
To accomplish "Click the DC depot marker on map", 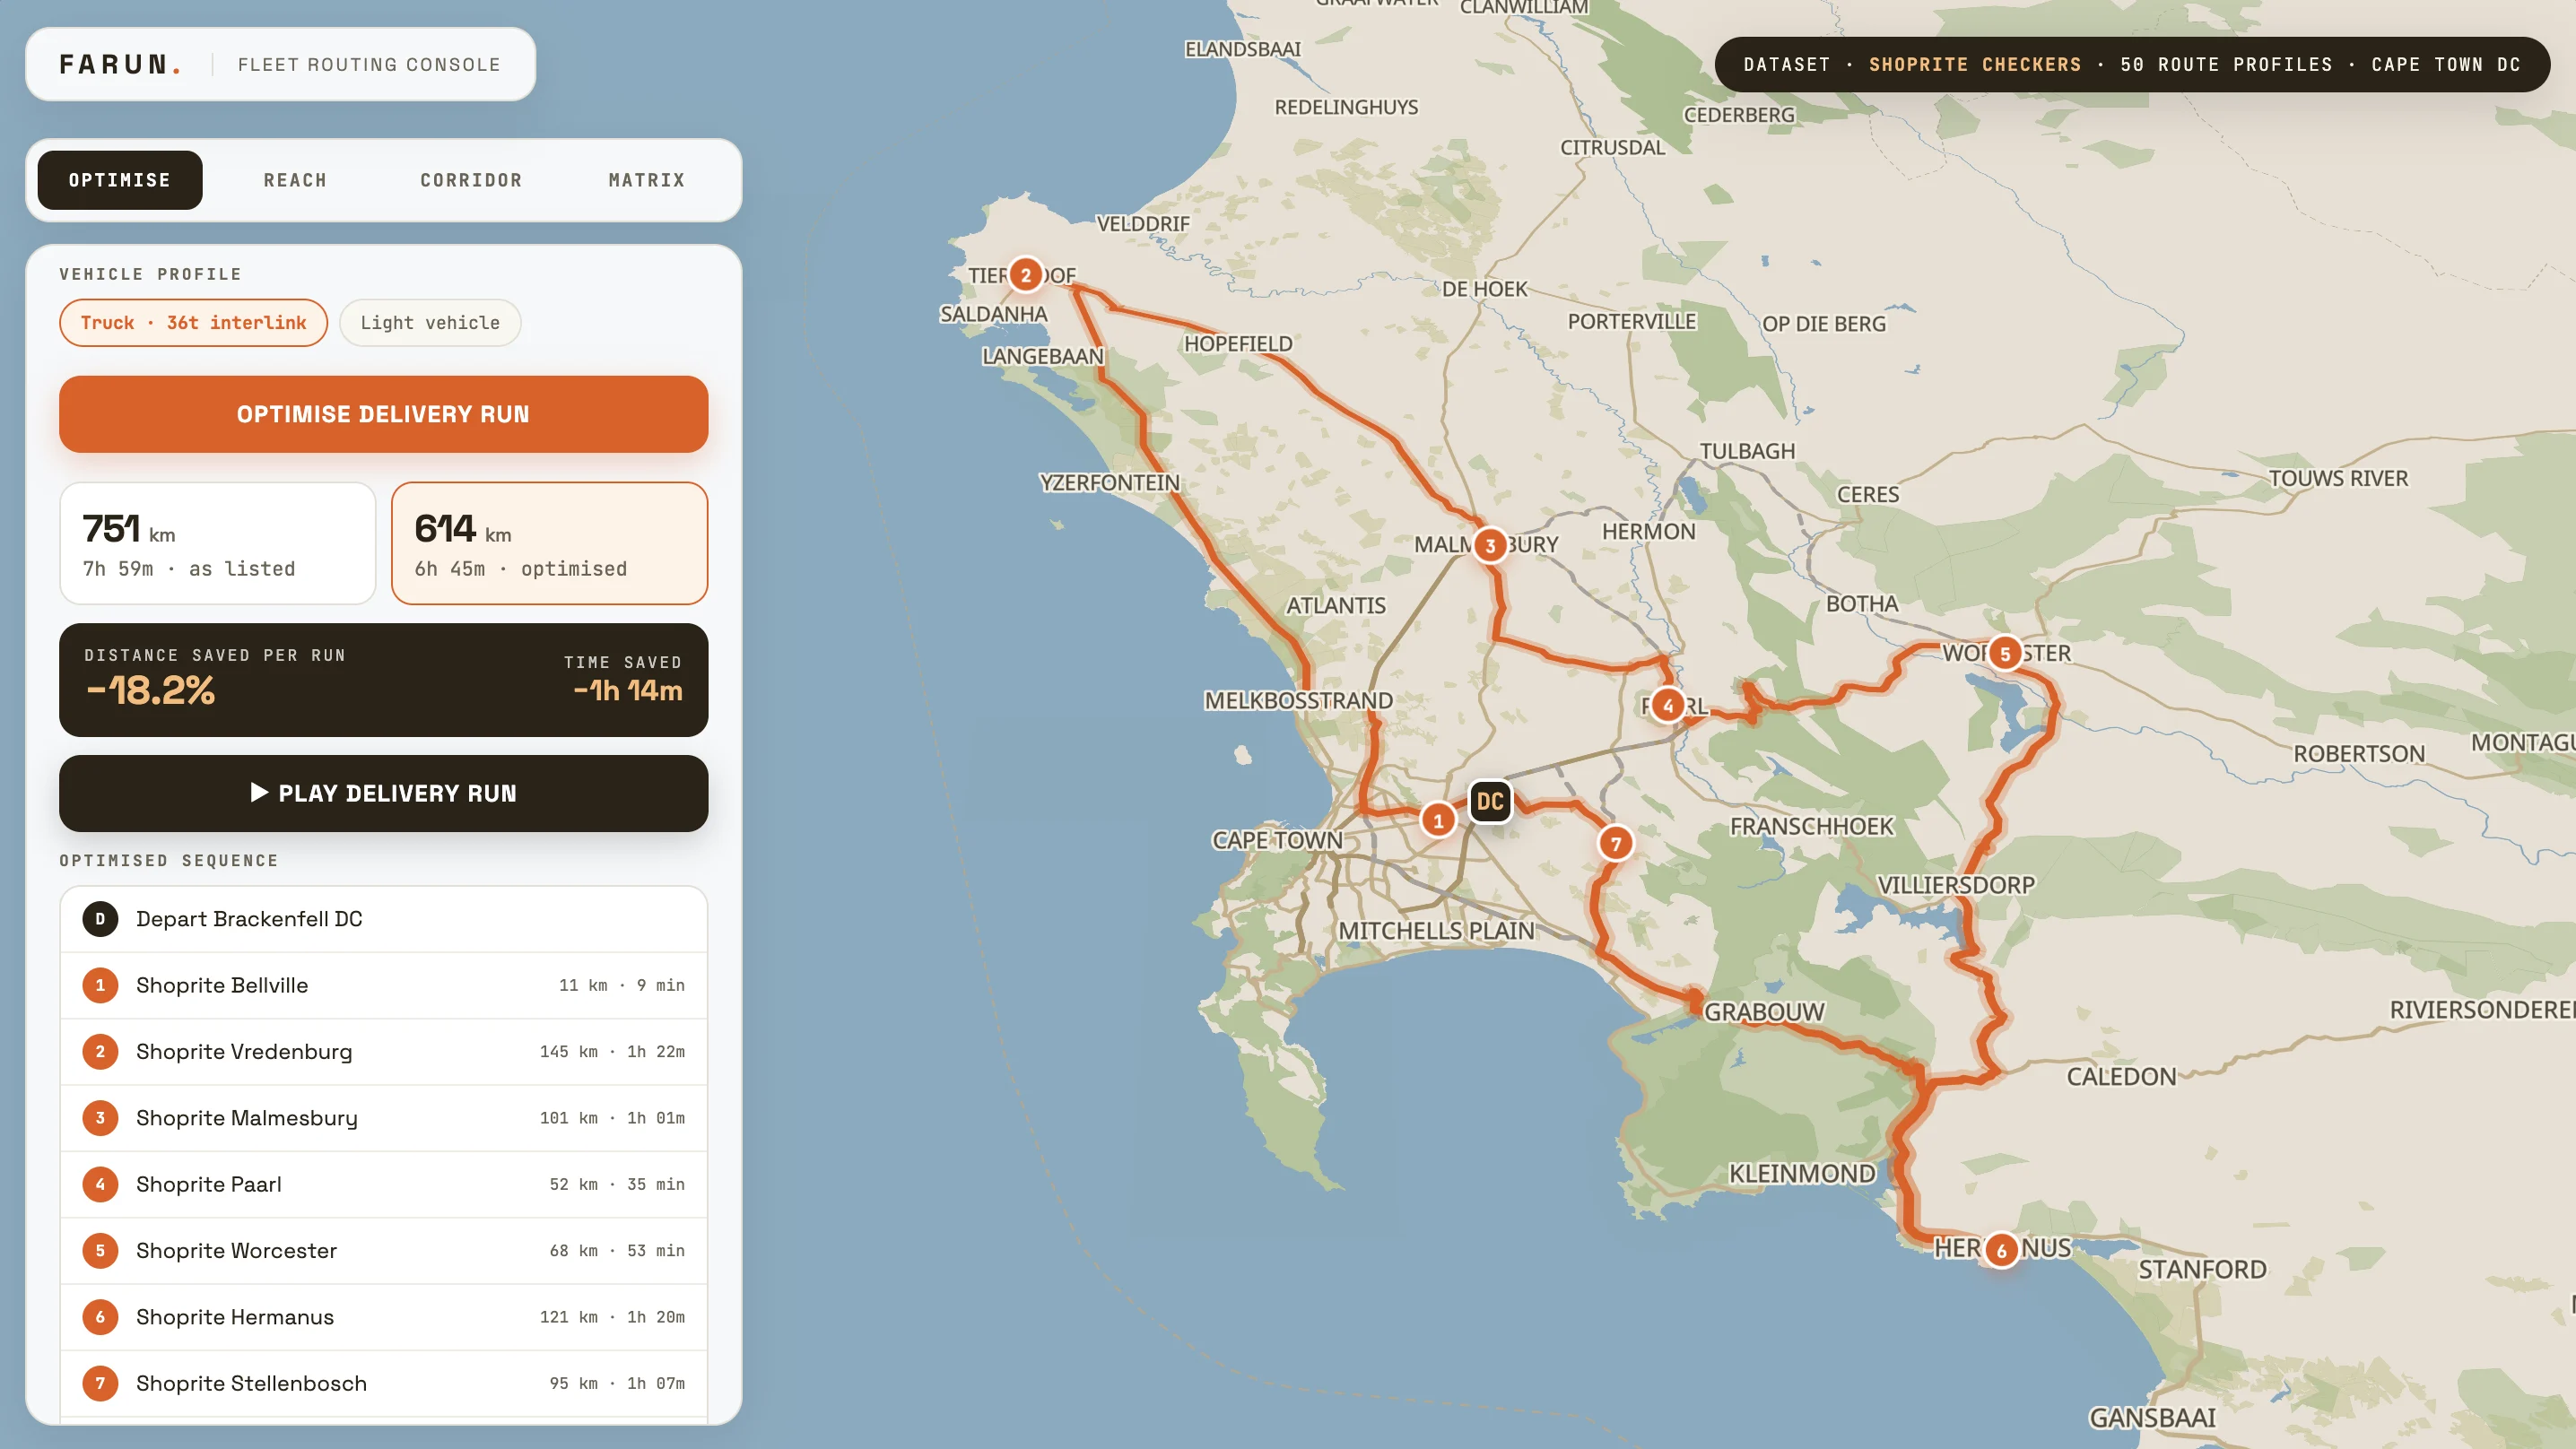I will click(1490, 801).
